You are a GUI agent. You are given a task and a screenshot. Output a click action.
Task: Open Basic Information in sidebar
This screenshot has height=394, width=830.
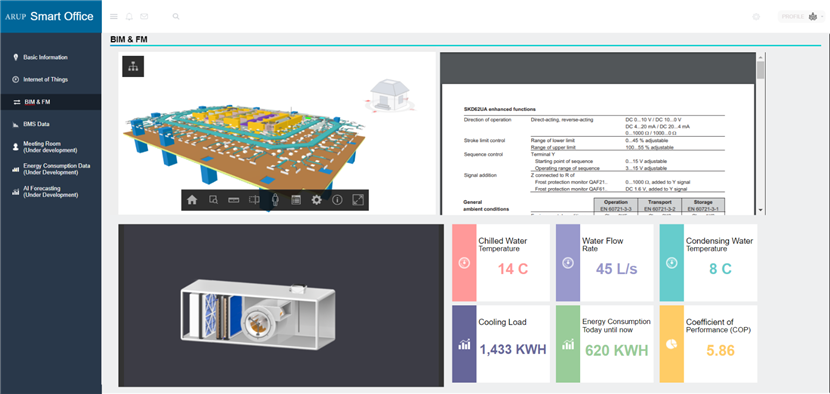(45, 57)
